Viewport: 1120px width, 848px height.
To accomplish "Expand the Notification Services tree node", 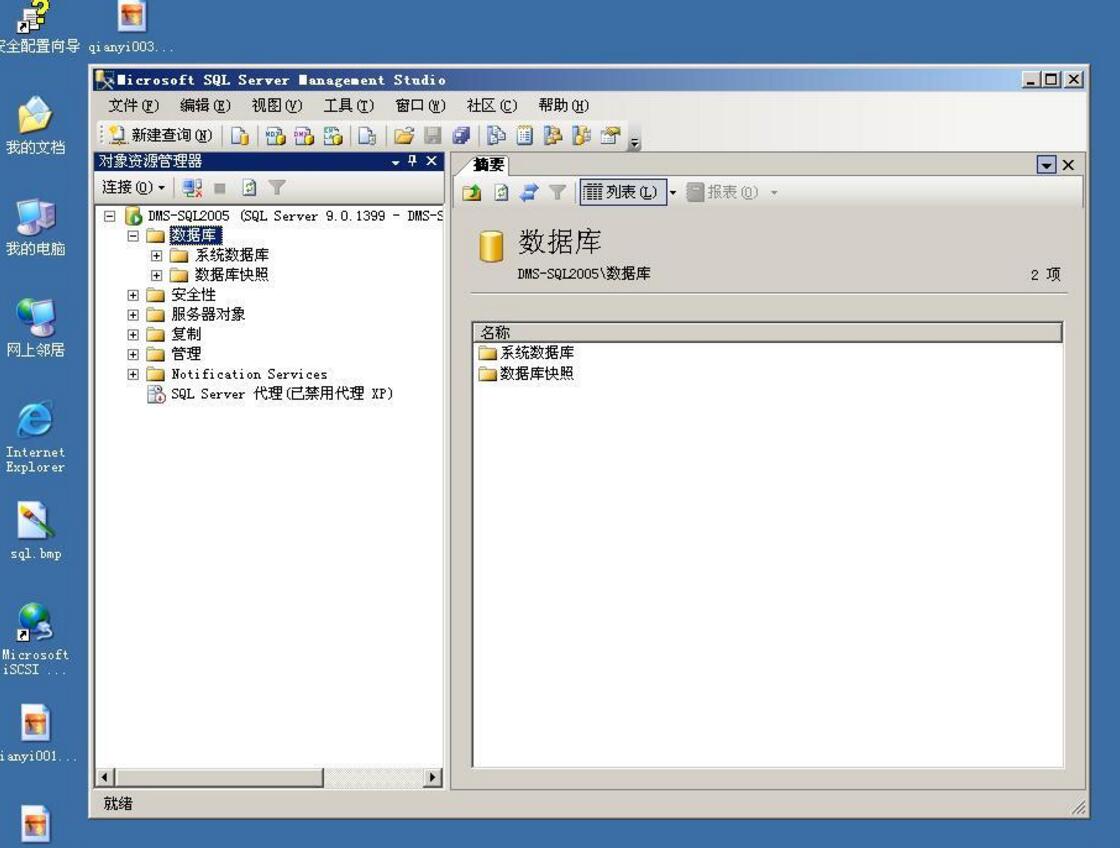I will click(x=133, y=374).
